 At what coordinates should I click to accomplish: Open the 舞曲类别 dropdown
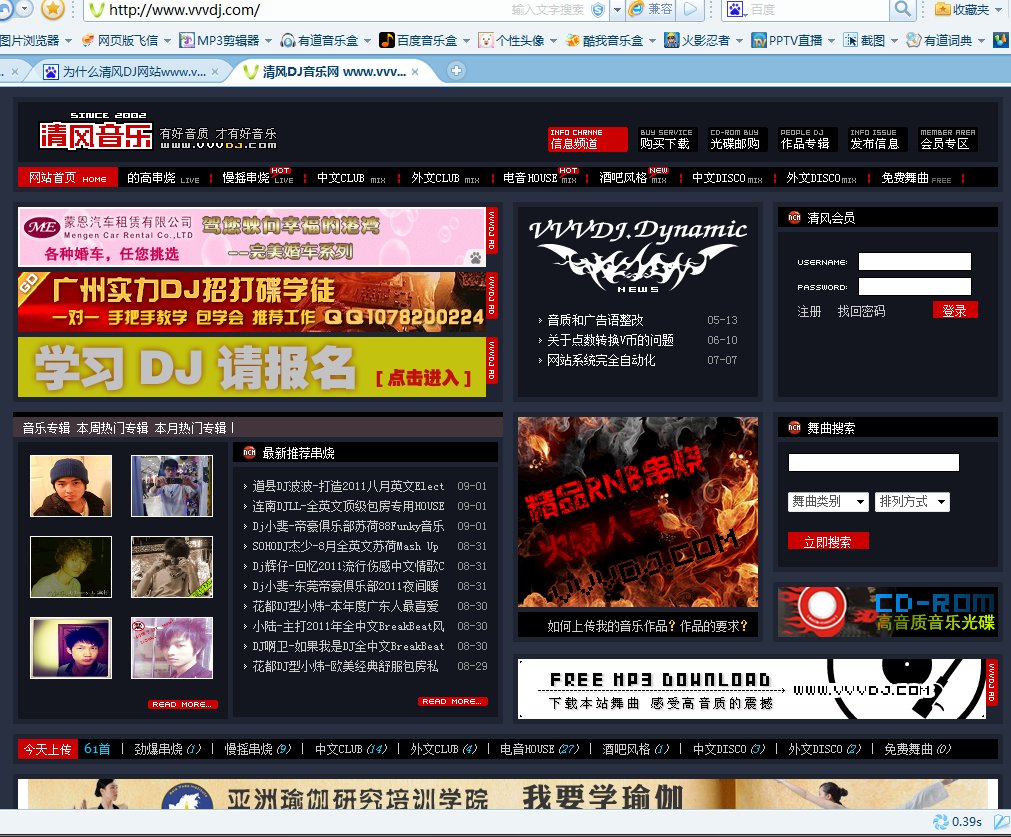pos(829,502)
